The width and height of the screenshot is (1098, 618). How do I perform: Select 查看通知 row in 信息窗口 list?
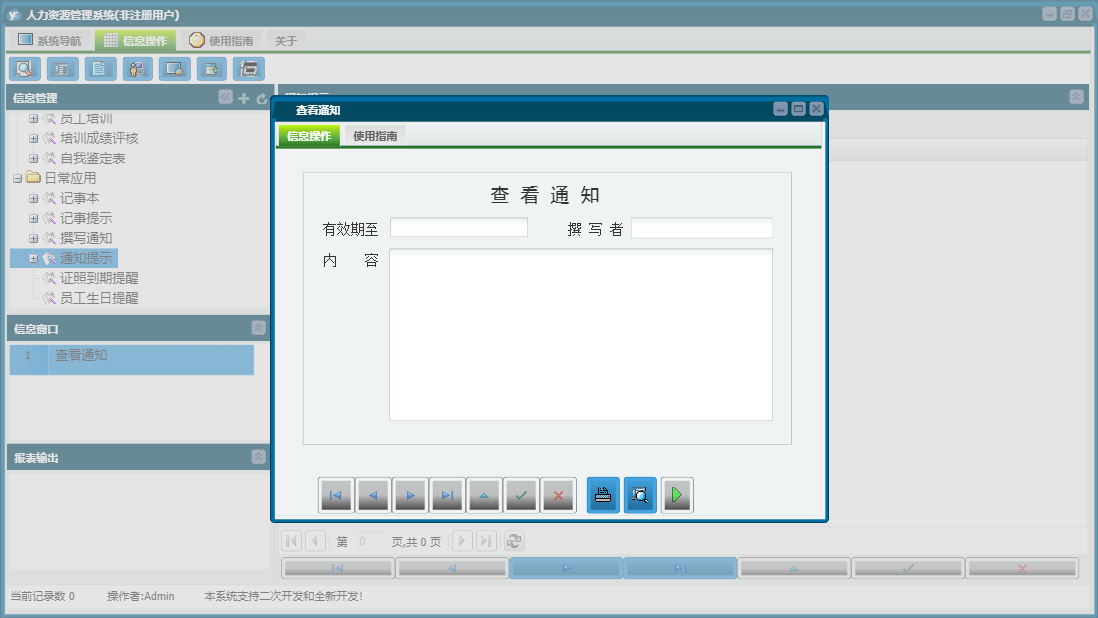pyautogui.click(x=132, y=360)
